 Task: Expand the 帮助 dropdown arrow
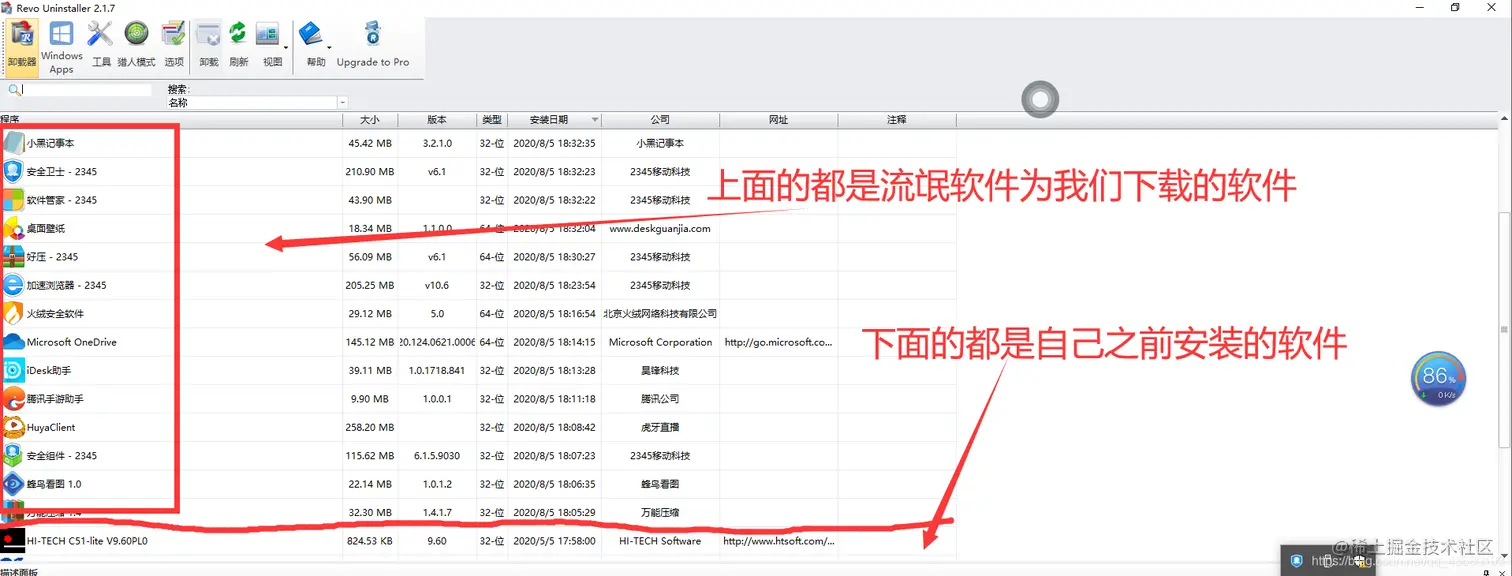tap(329, 46)
